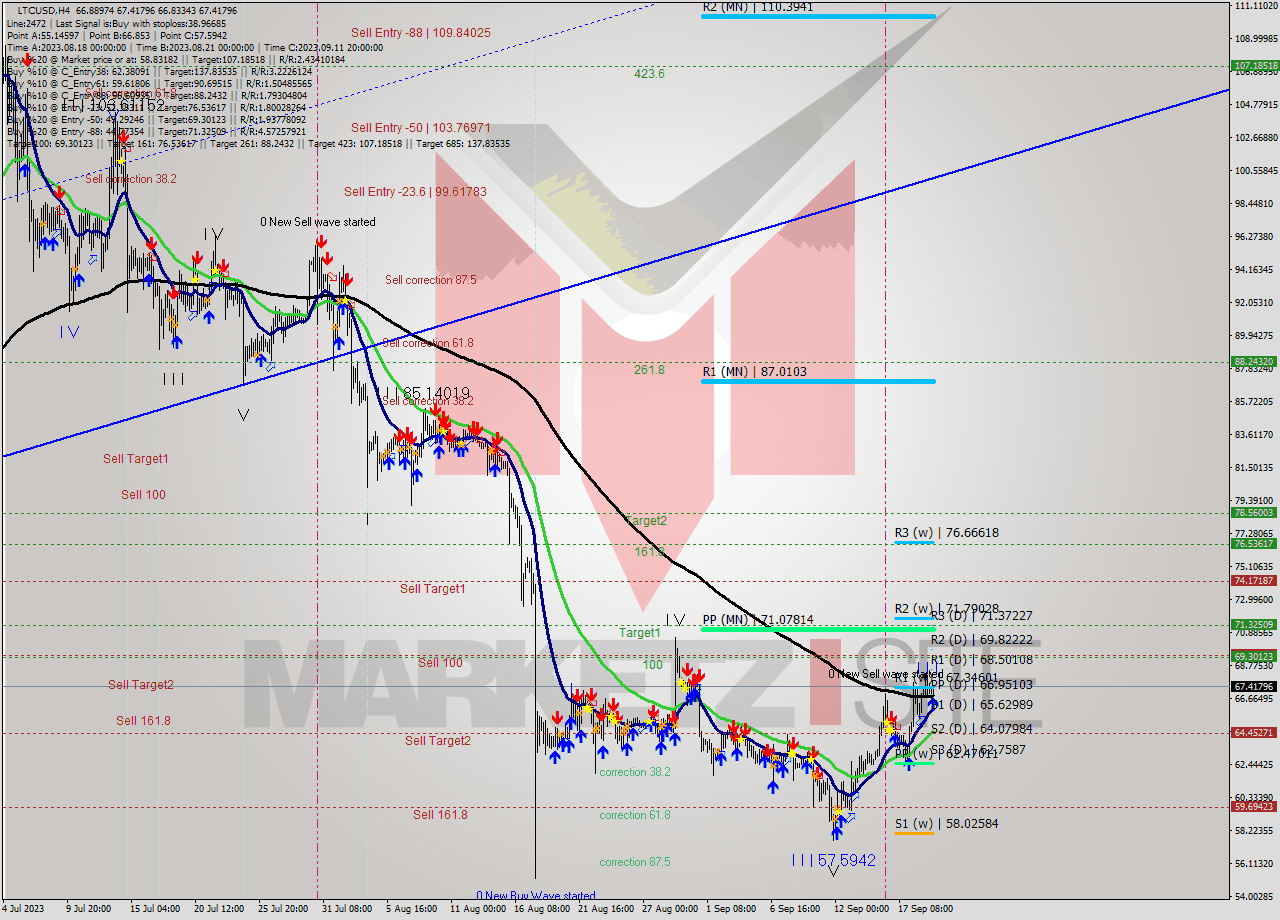Click the green 78.56003 price tag
This screenshot has height=920, width=1280.
(x=1253, y=513)
